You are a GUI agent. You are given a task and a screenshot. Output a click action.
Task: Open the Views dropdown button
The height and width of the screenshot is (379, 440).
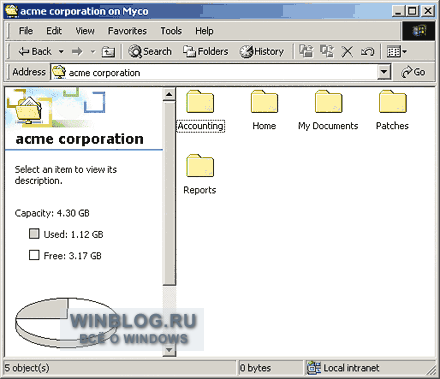click(x=397, y=52)
